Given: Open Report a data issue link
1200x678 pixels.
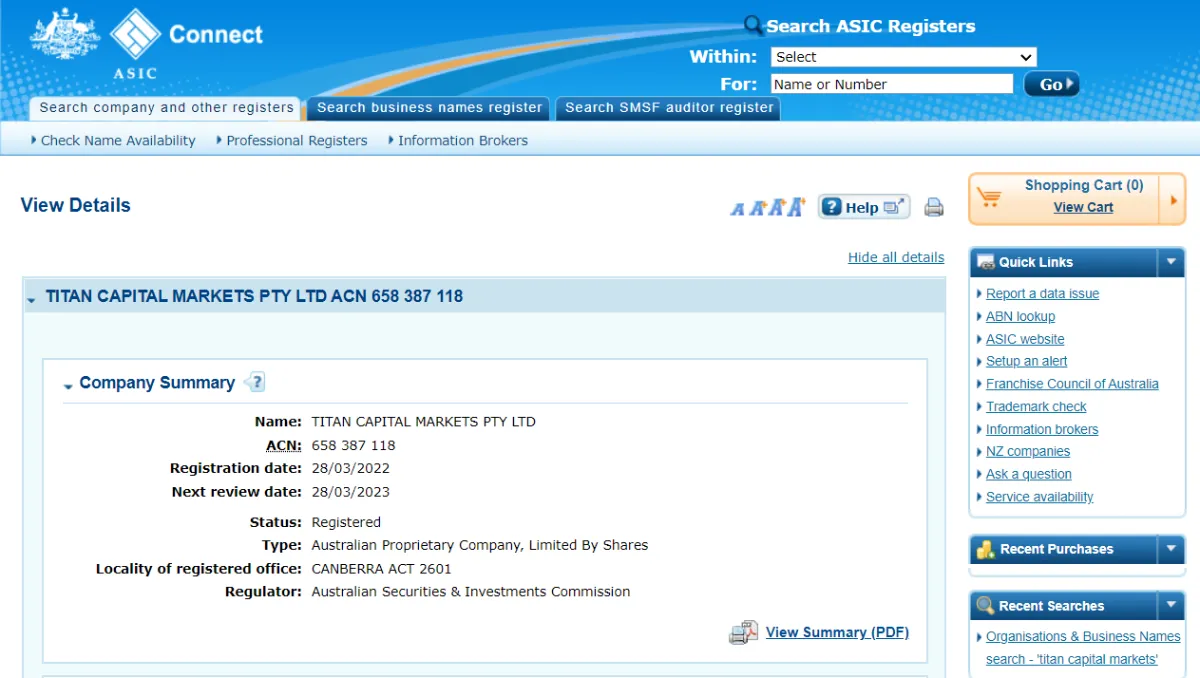Looking at the screenshot, I should click(x=1042, y=294).
